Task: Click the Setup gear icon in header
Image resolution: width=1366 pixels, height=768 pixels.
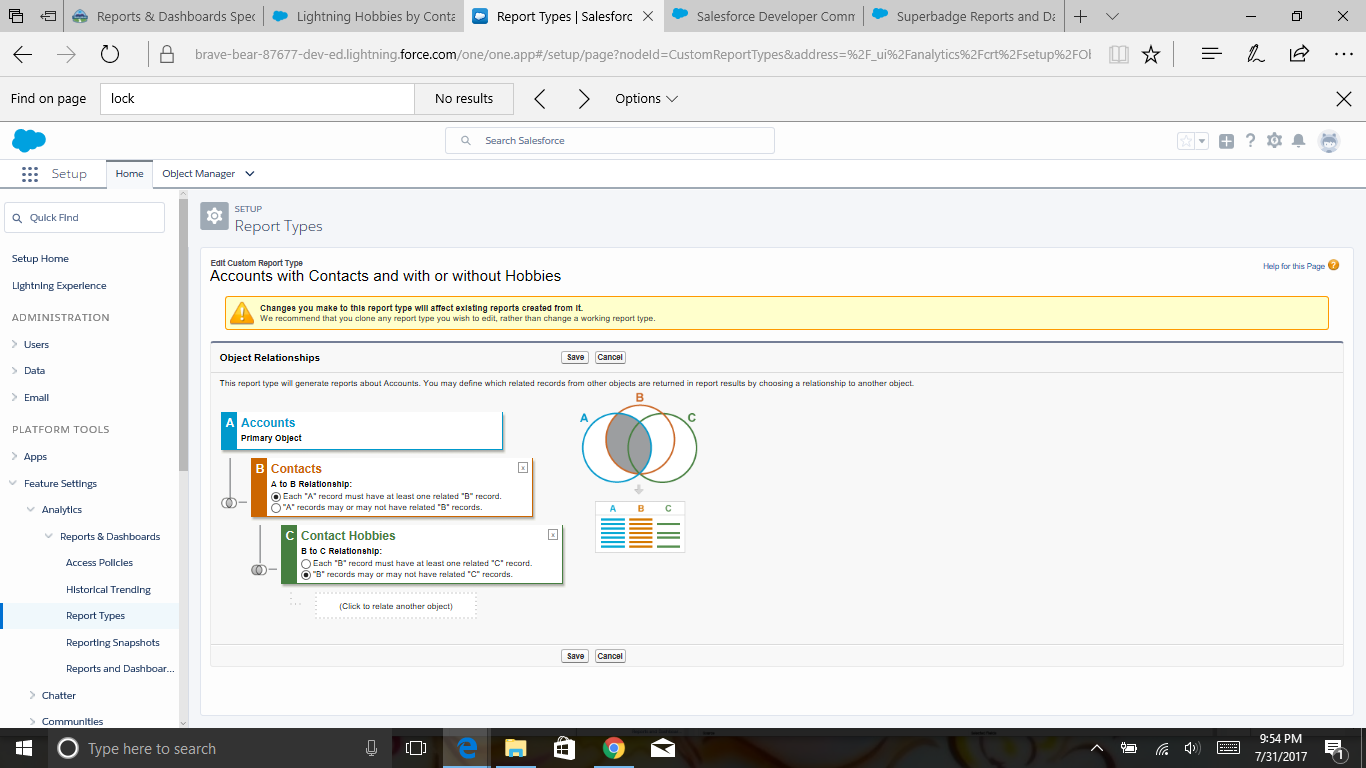Action: click(x=1274, y=141)
